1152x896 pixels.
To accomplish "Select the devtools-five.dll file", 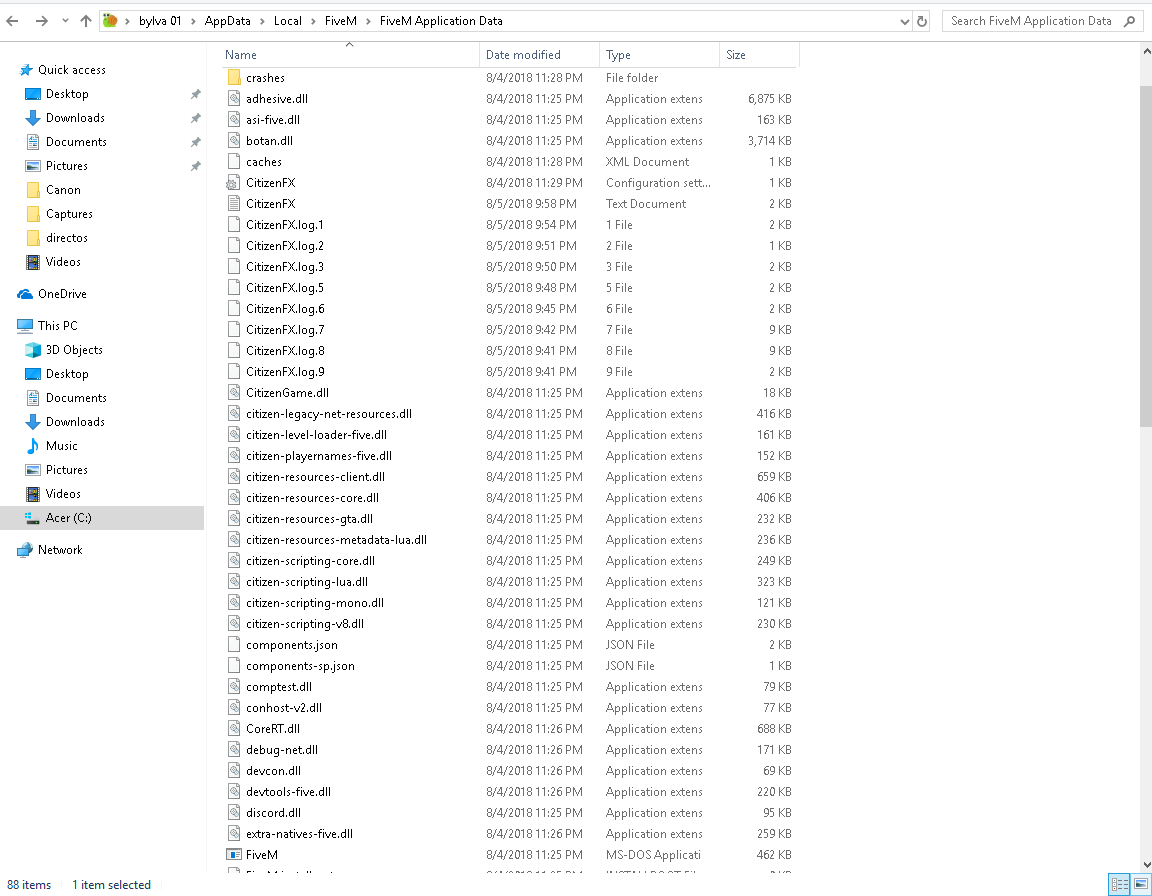I will click(288, 792).
